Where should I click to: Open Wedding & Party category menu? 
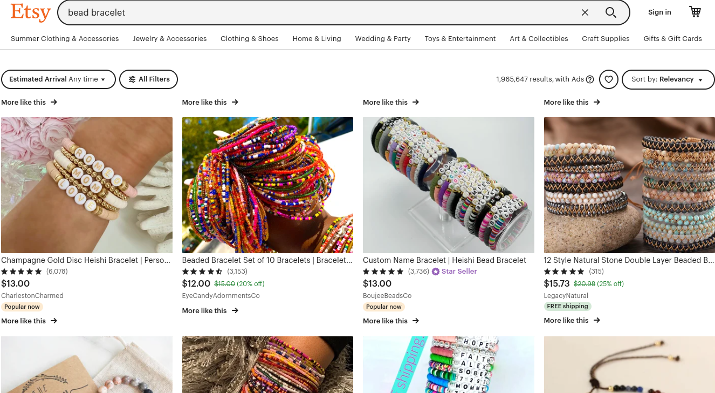click(x=383, y=39)
